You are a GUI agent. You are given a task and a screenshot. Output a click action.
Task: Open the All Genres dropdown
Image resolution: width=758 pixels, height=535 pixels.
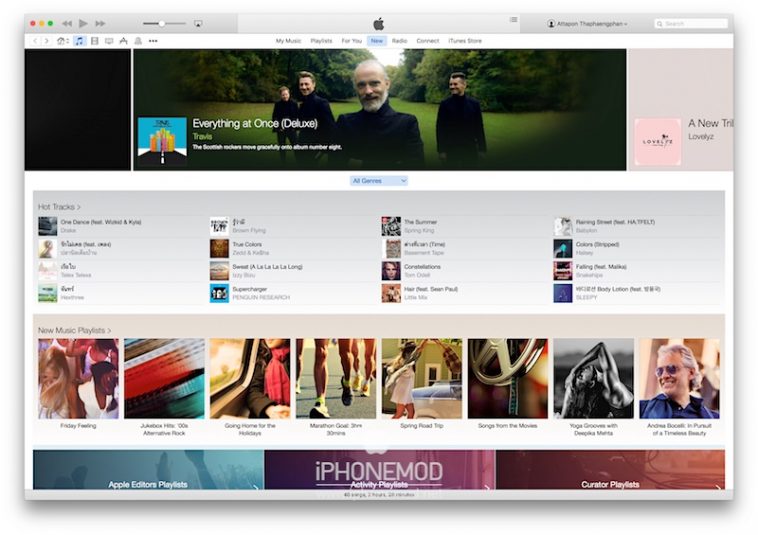point(379,181)
